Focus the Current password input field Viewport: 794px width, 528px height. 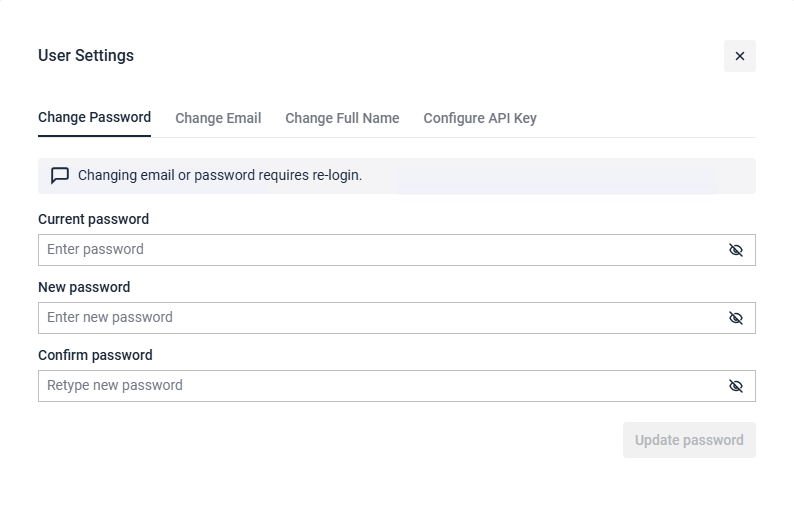(380, 250)
